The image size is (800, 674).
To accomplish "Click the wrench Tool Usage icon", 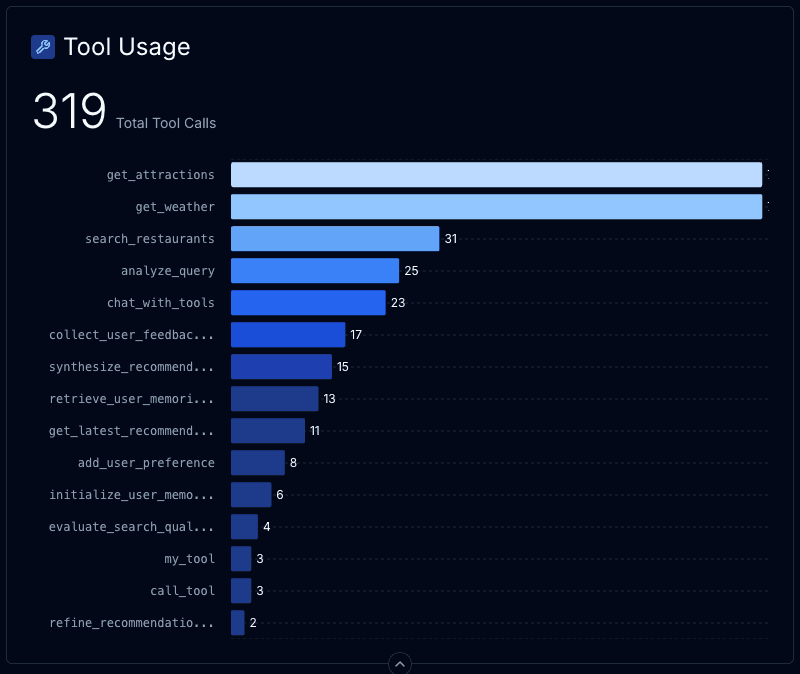I will coord(43,47).
